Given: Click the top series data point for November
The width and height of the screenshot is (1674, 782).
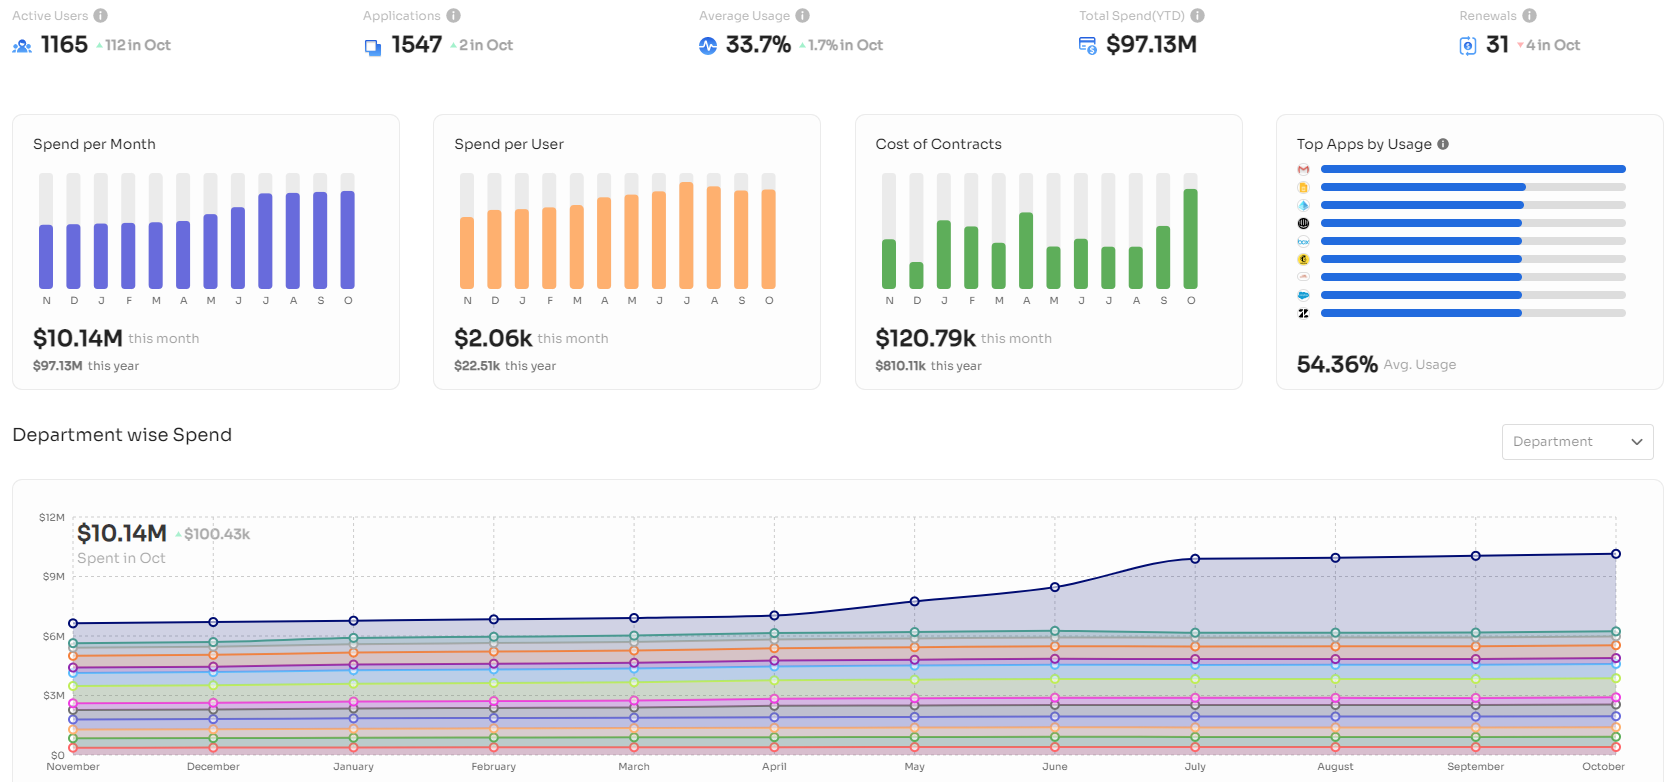Looking at the screenshot, I should tap(73, 624).
